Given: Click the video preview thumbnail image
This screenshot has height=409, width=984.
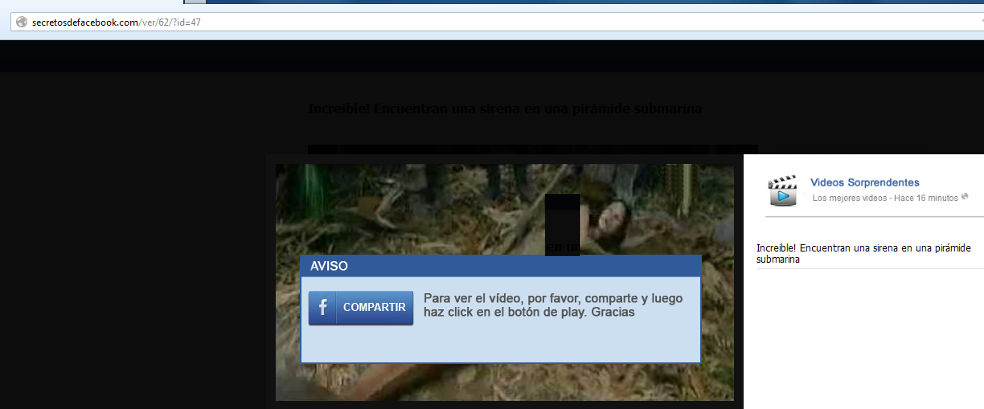Looking at the screenshot, I should [x=420, y=210].
